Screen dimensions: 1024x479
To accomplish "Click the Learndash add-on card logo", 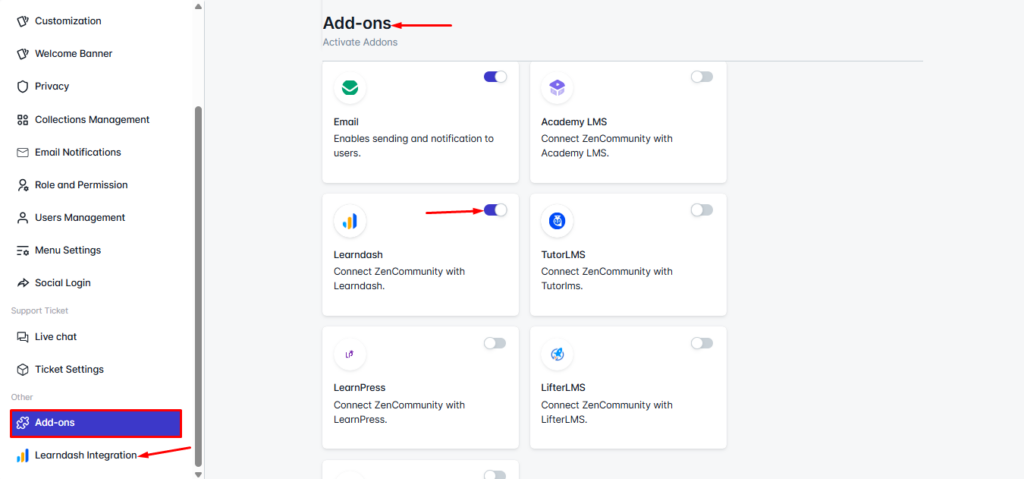I will [x=350, y=221].
